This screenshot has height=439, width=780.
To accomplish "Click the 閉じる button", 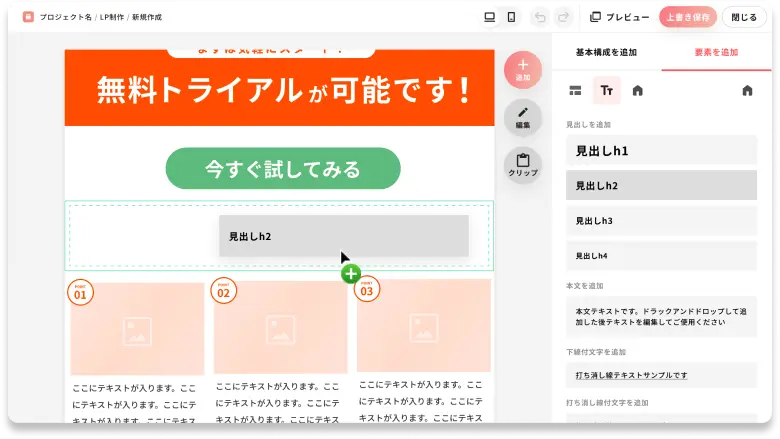I will tap(744, 17).
